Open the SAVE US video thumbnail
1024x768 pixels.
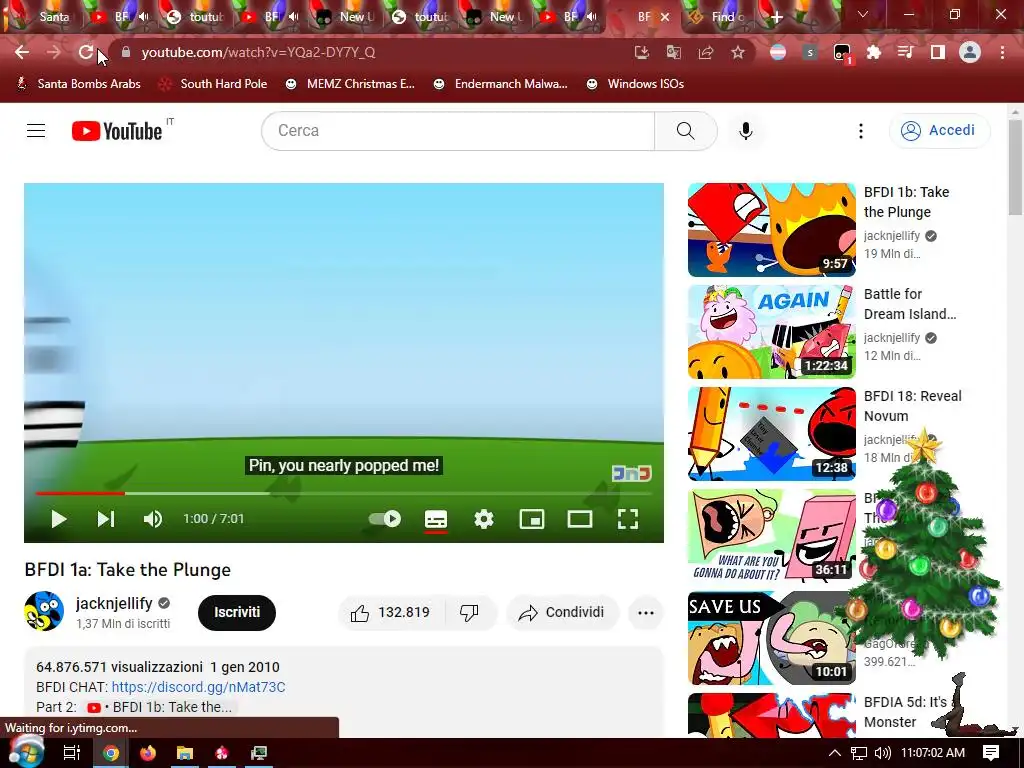[771, 638]
